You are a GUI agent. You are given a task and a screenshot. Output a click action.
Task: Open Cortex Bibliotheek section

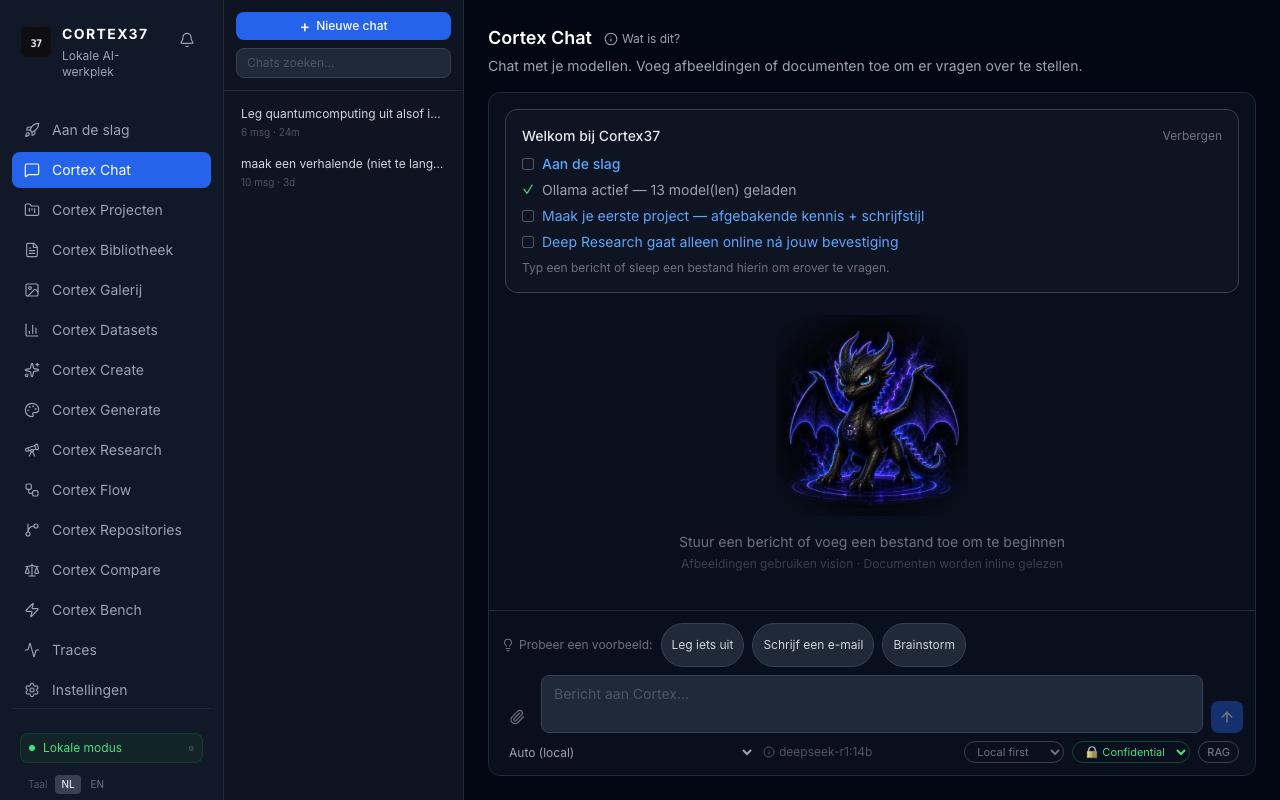point(111,250)
